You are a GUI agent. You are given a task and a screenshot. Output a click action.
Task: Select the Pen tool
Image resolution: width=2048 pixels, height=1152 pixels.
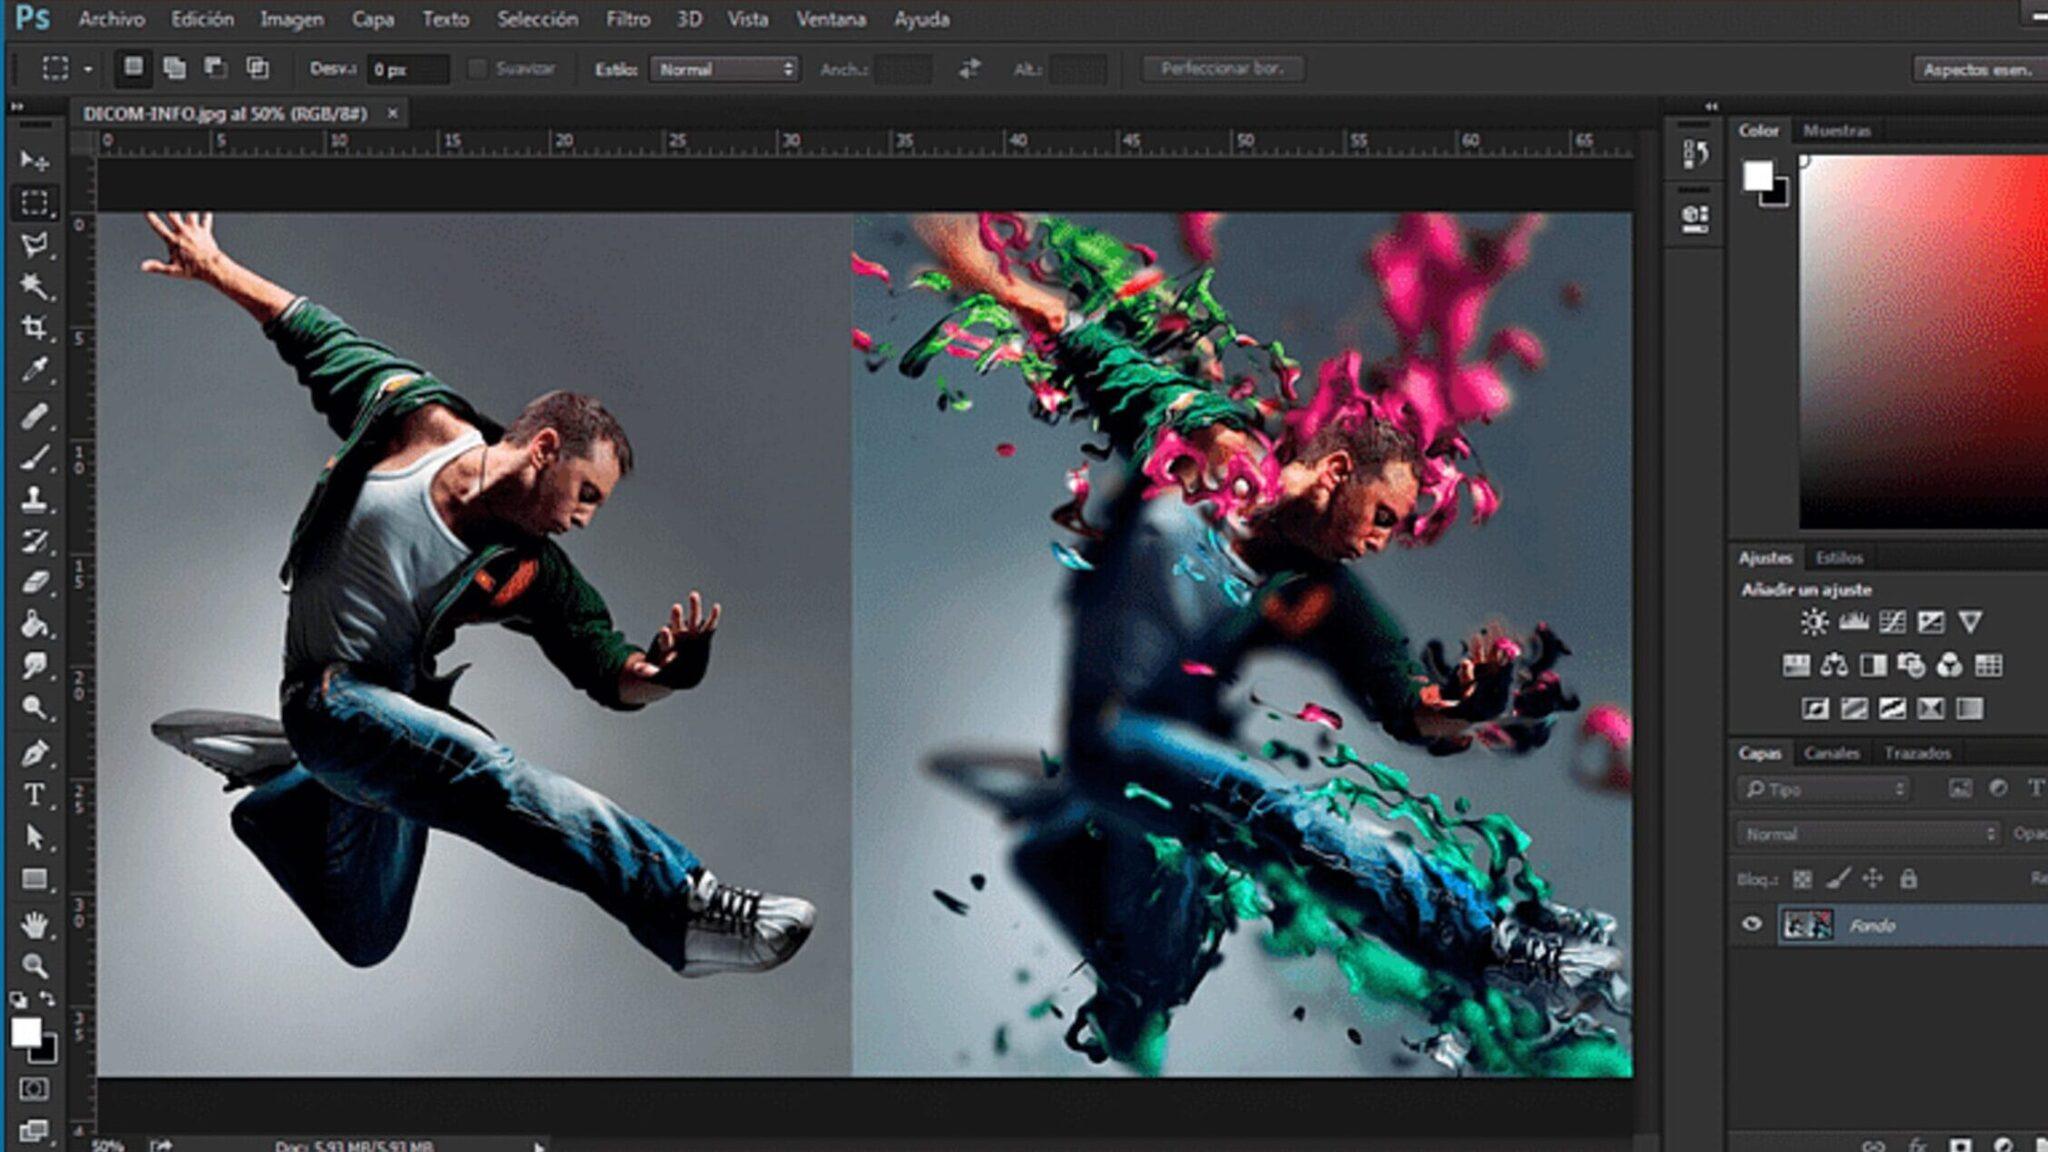click(x=34, y=752)
